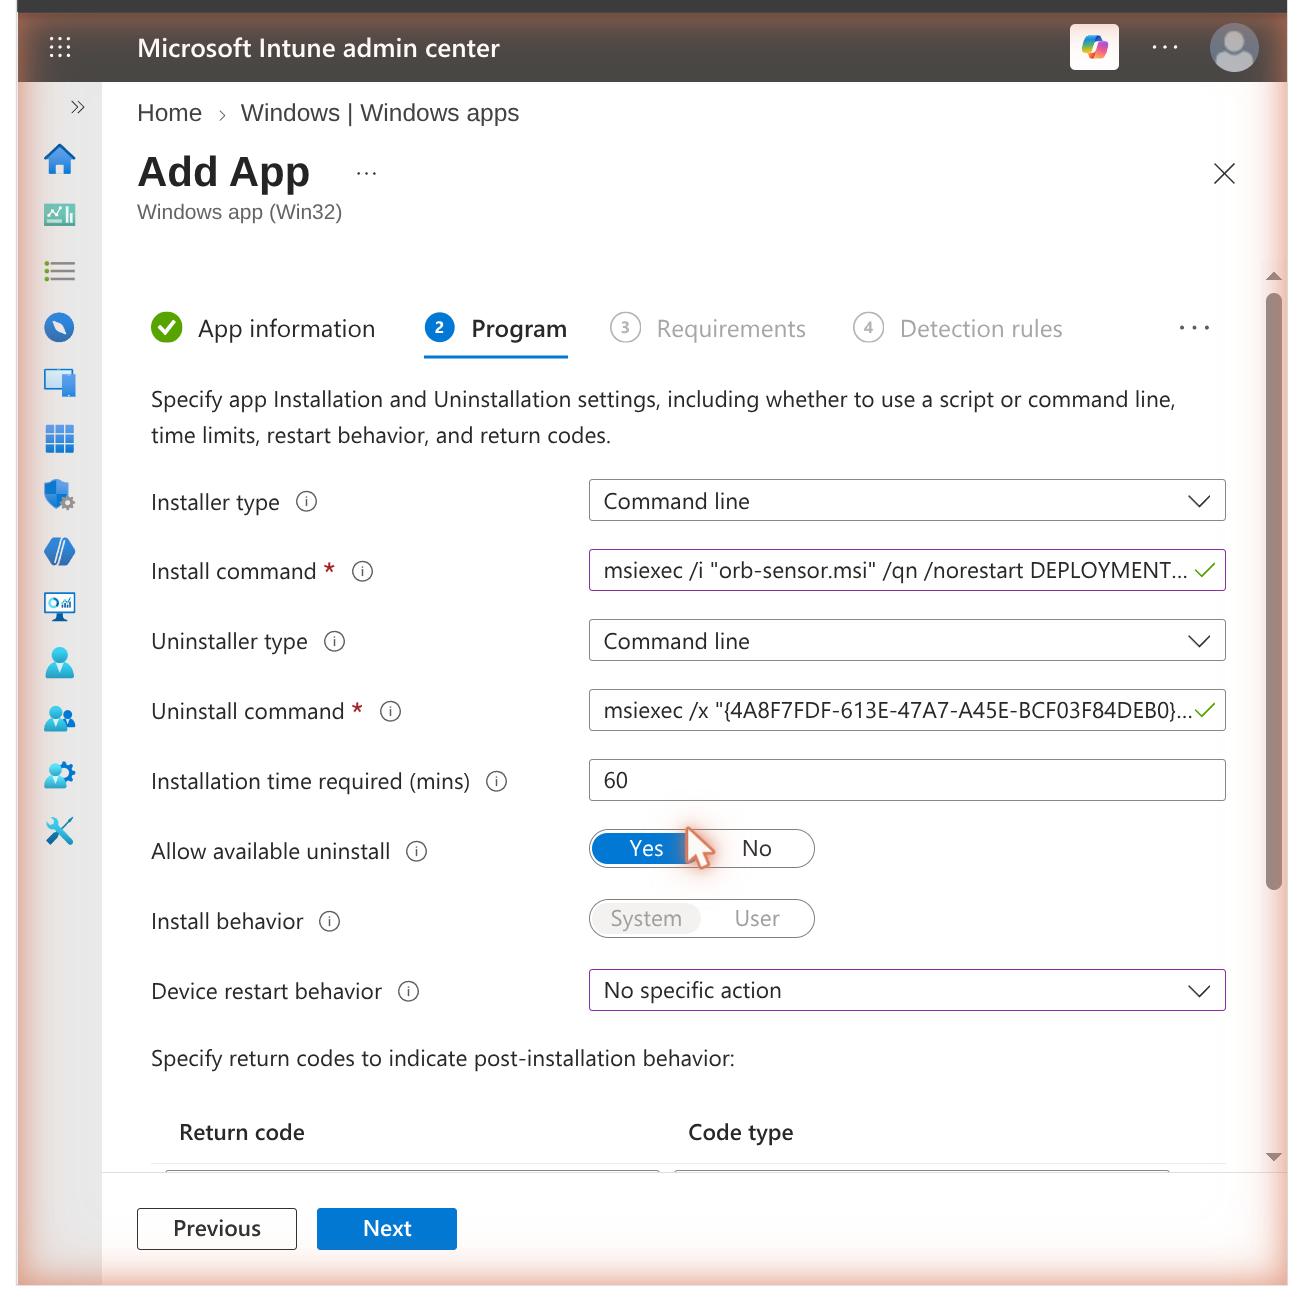Open Dashboard icon in sidebar
1304x1302 pixels.
click(60, 214)
